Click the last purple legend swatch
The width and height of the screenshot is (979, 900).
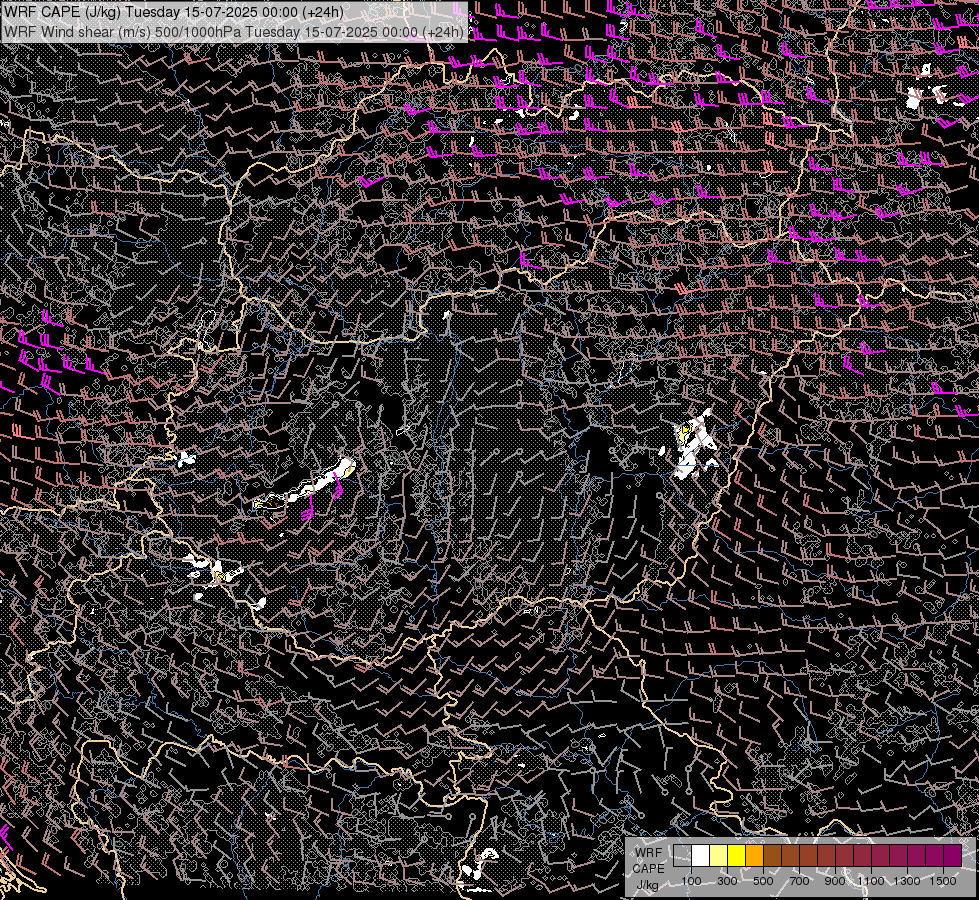point(953,855)
